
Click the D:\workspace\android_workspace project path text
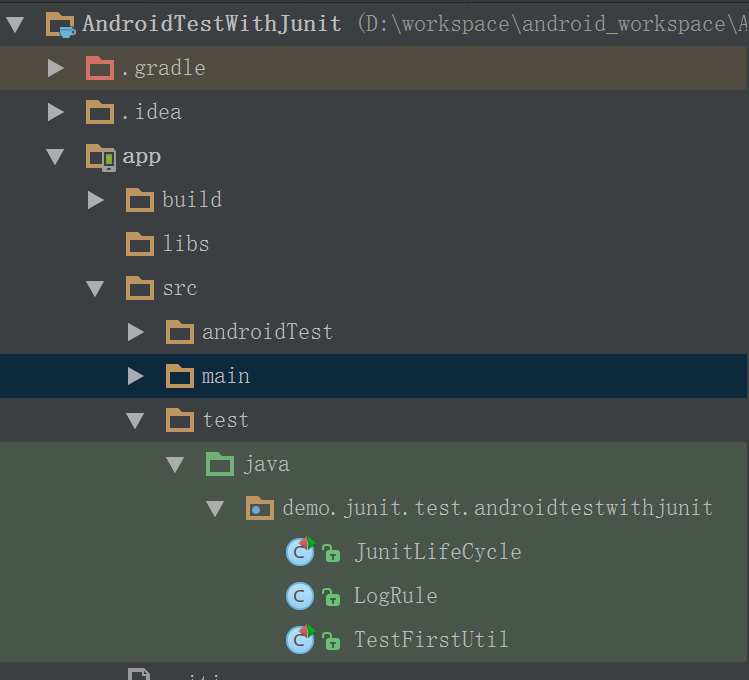pos(553,24)
